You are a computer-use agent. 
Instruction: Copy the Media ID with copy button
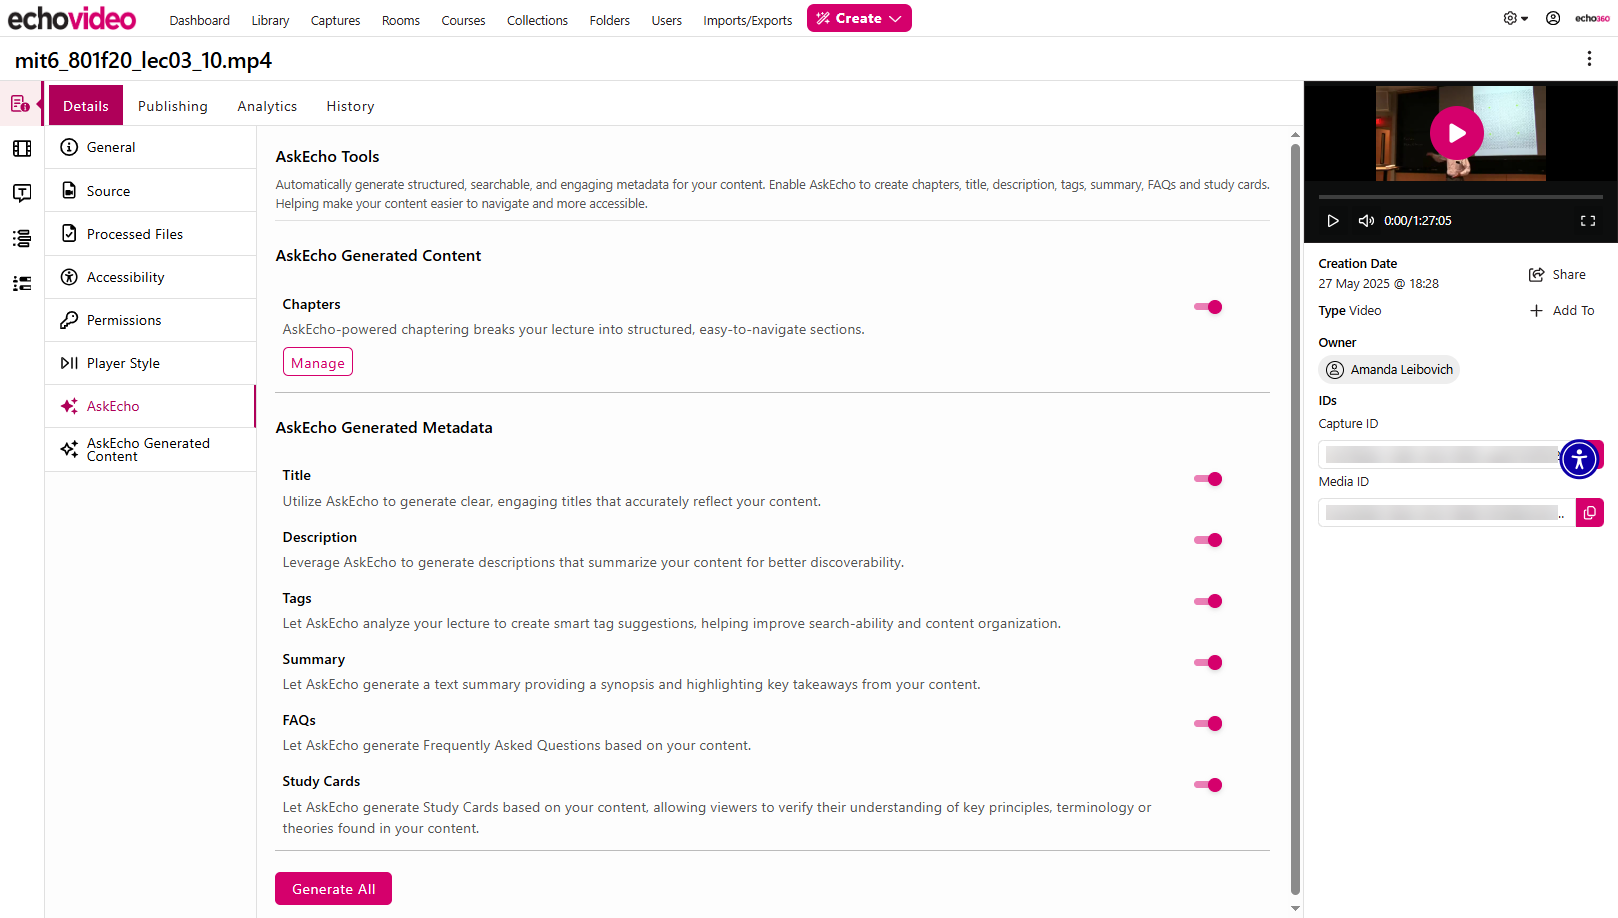point(1590,513)
